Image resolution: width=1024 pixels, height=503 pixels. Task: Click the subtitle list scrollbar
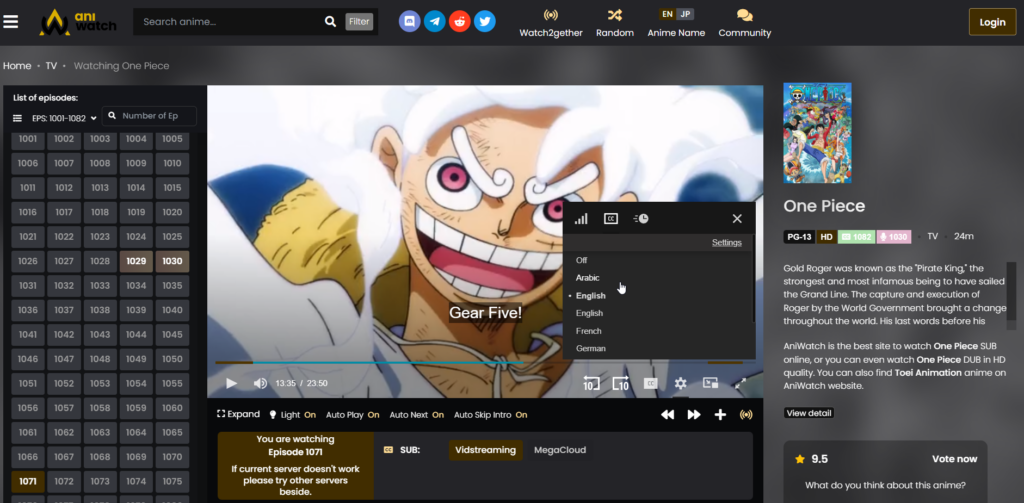(754, 278)
